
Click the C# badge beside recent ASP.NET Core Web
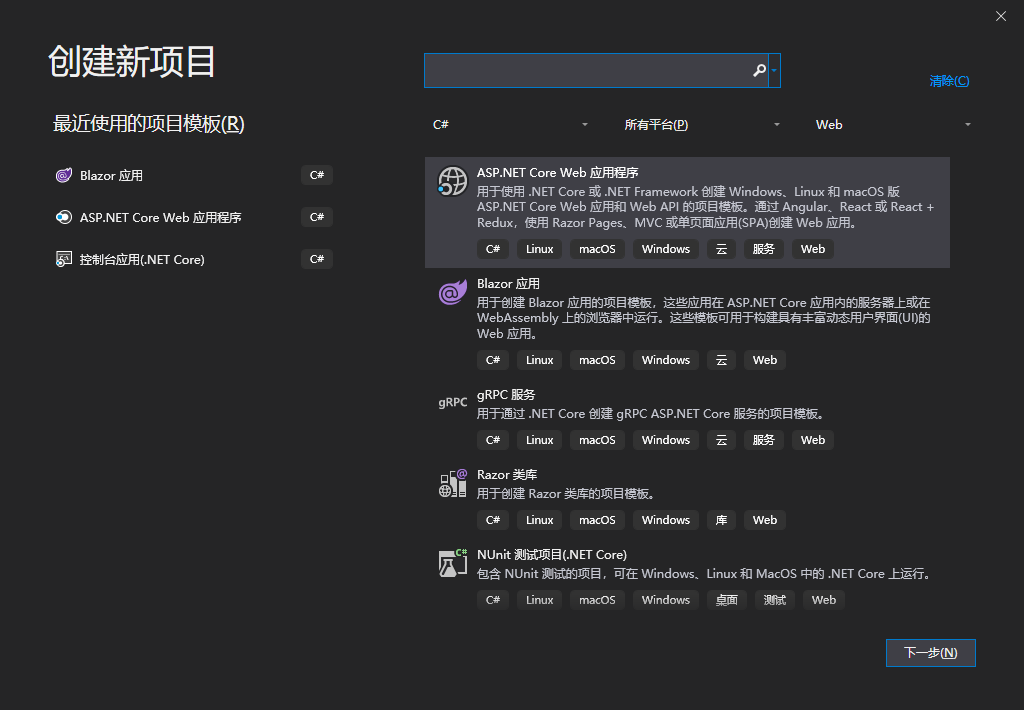click(317, 217)
